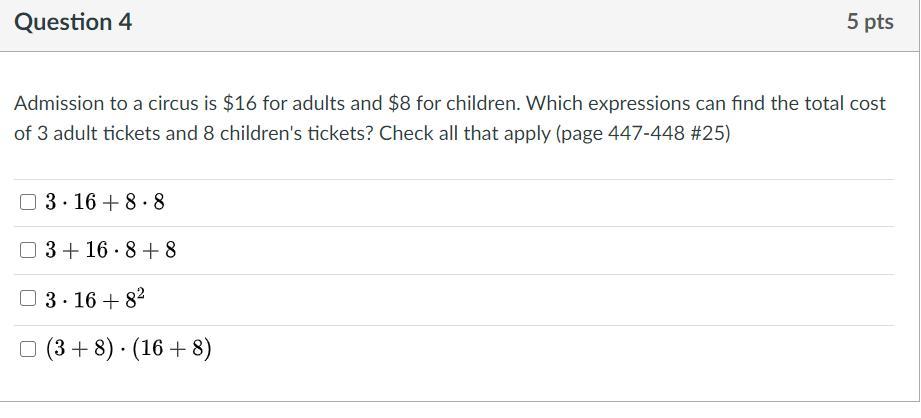This screenshot has height=418, width=921.
Task: Select the (3 + 8) · (16 + 8) checkbox
Action: [x=27, y=349]
